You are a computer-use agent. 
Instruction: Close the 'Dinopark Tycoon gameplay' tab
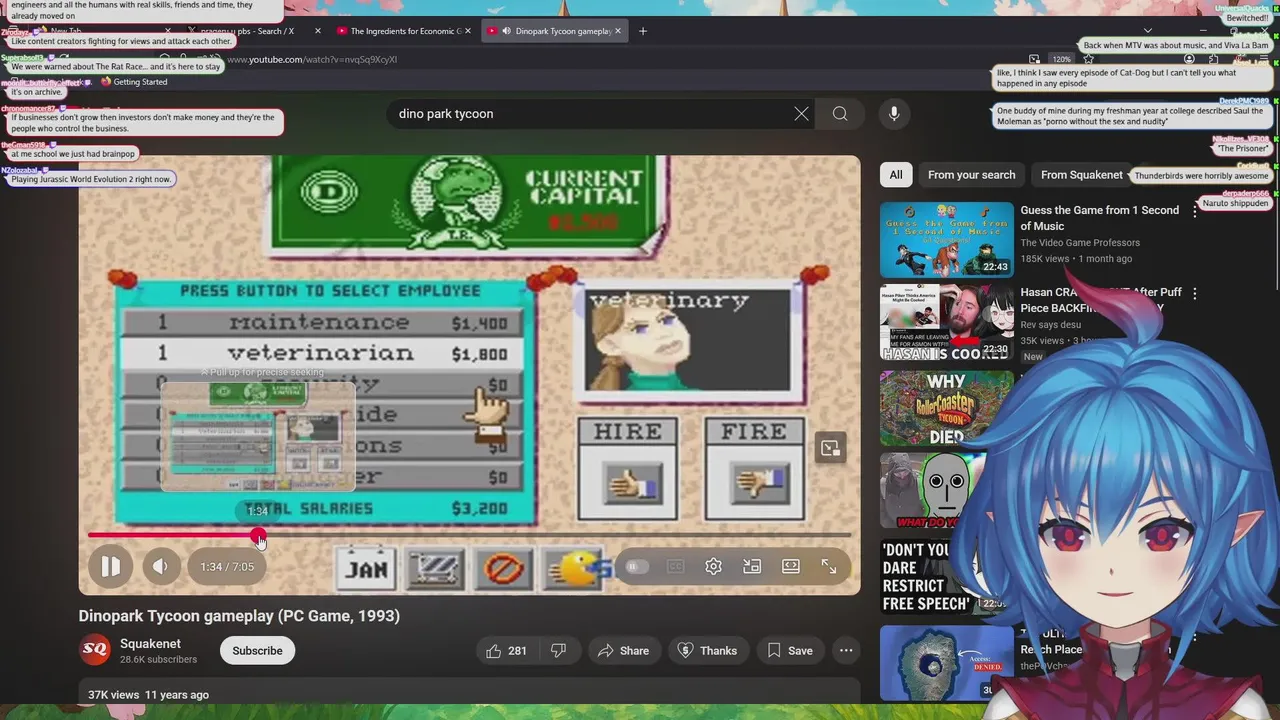click(x=618, y=31)
